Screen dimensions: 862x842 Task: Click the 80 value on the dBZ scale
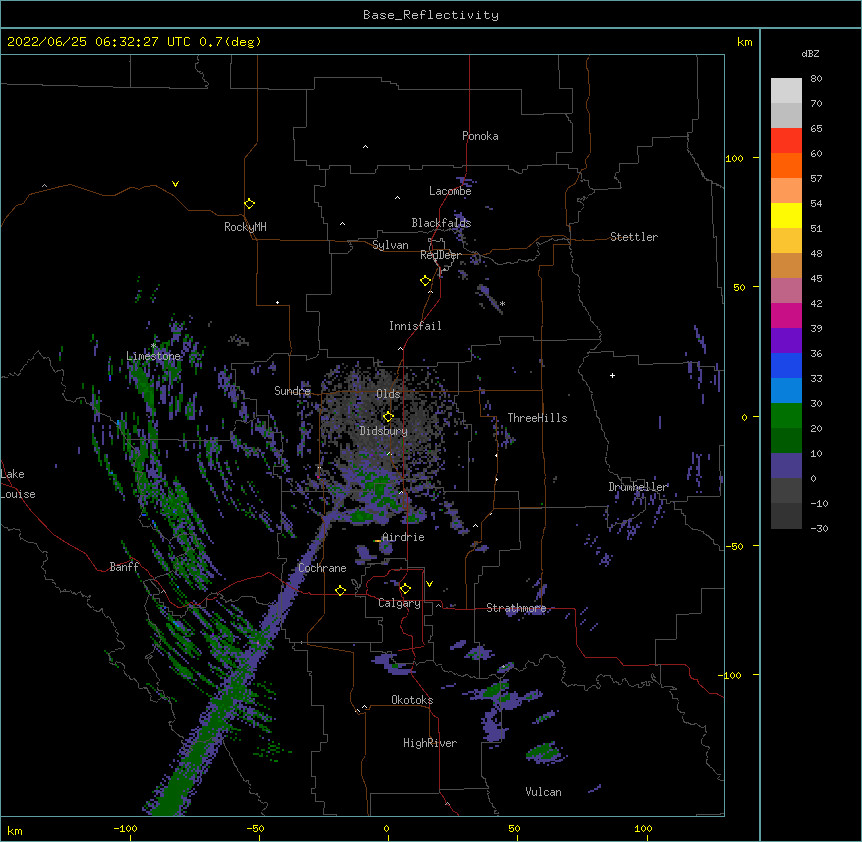[x=816, y=79]
